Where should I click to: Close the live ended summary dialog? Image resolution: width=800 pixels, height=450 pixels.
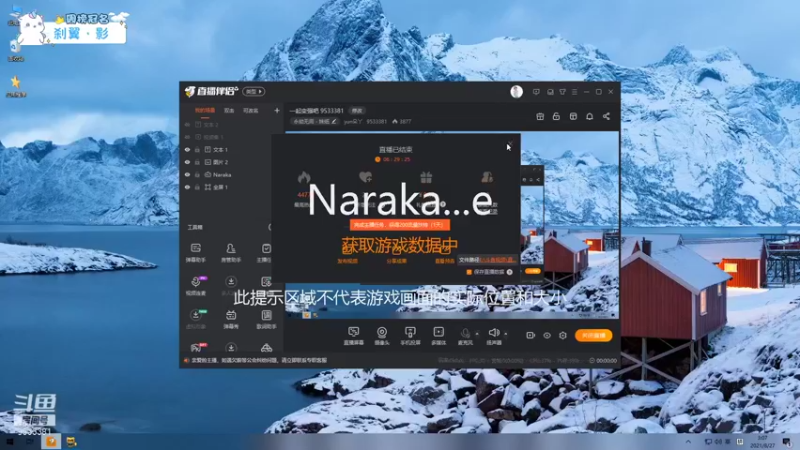[x=511, y=143]
